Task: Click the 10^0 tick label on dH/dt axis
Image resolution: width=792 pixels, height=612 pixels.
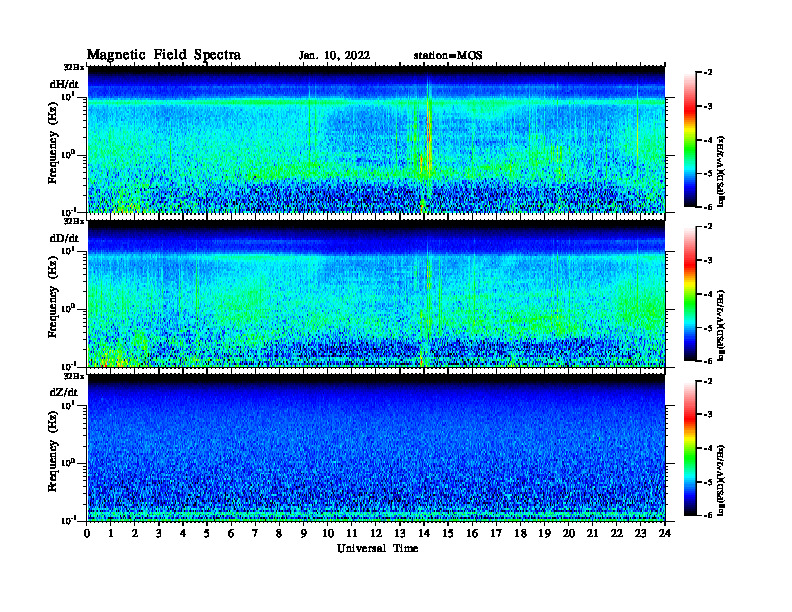Action: tap(68, 155)
